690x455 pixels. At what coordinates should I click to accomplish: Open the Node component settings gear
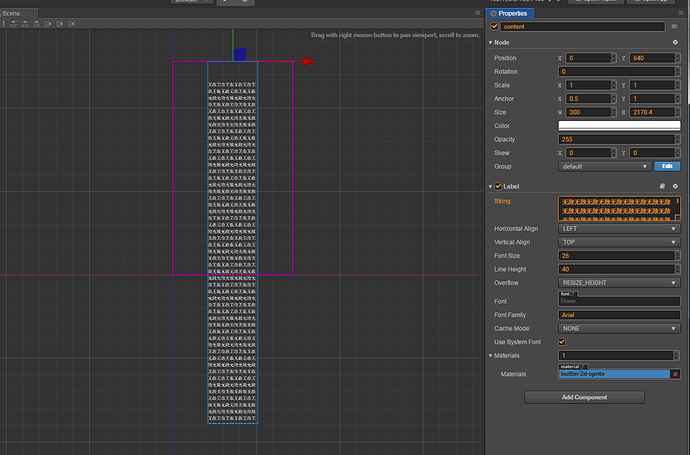(676, 42)
